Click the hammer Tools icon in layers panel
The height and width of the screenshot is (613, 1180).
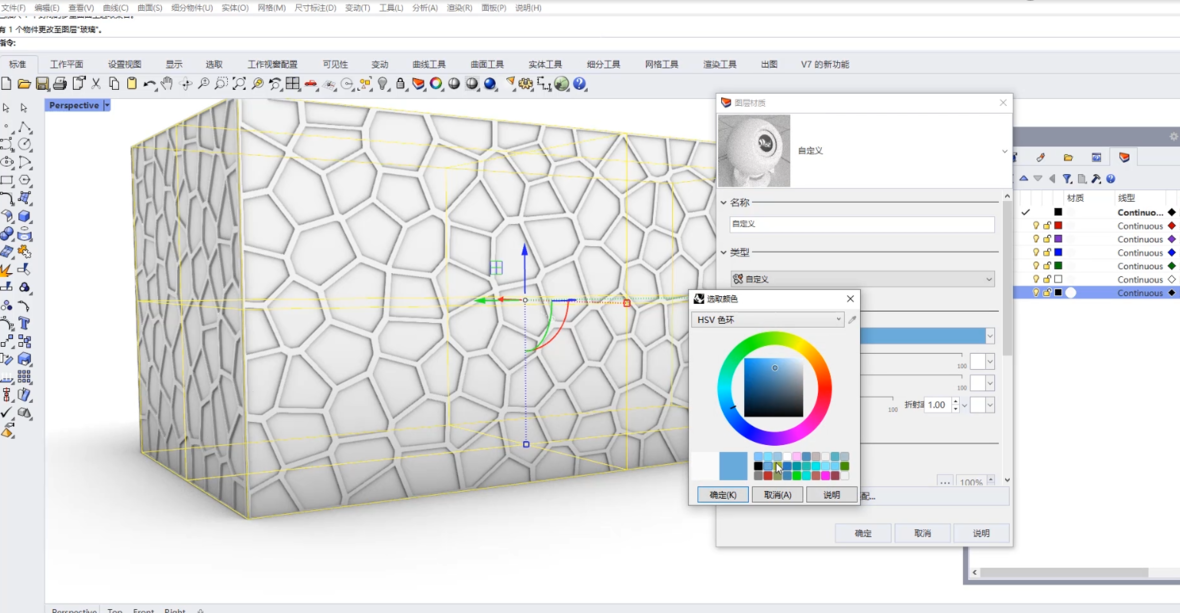[1096, 179]
